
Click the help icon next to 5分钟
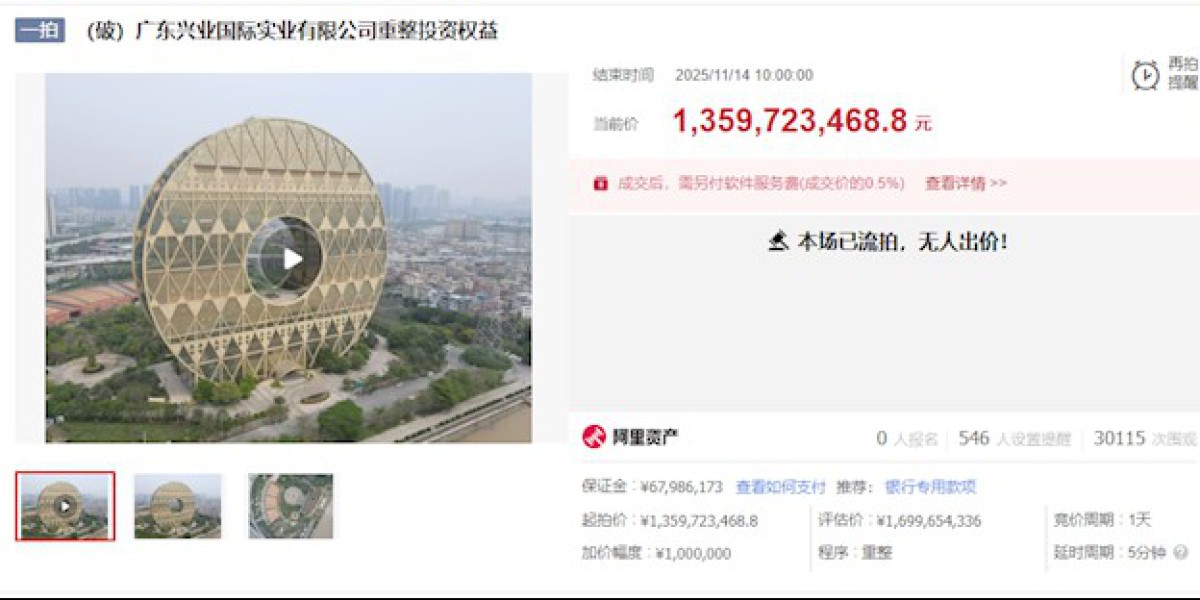tap(1181, 552)
